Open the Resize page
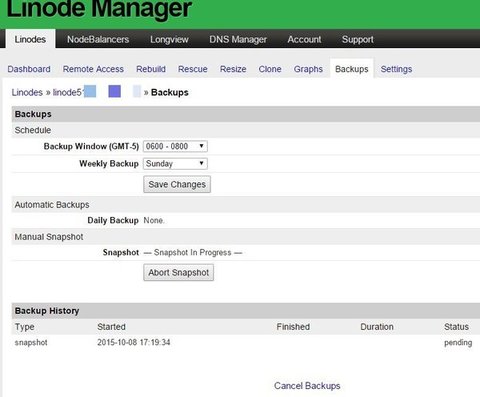Screen dimensions: 480x397 pos(233,69)
